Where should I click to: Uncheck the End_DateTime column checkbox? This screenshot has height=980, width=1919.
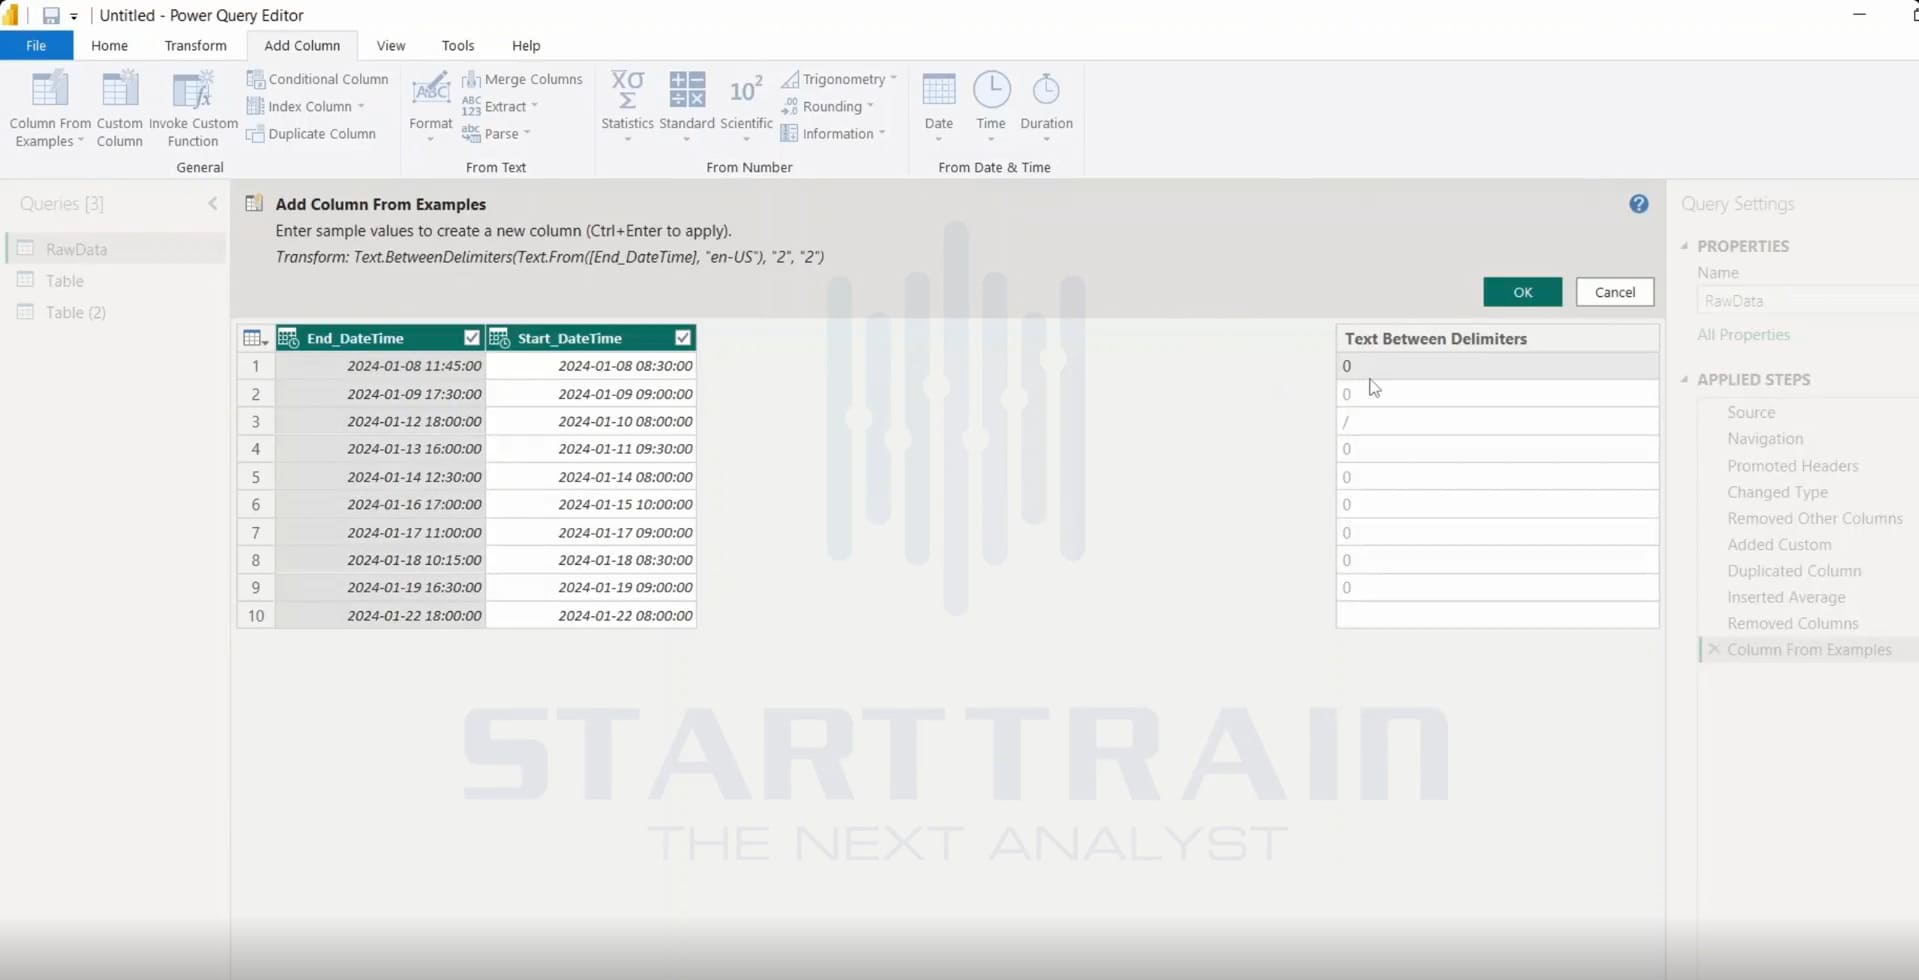472,338
